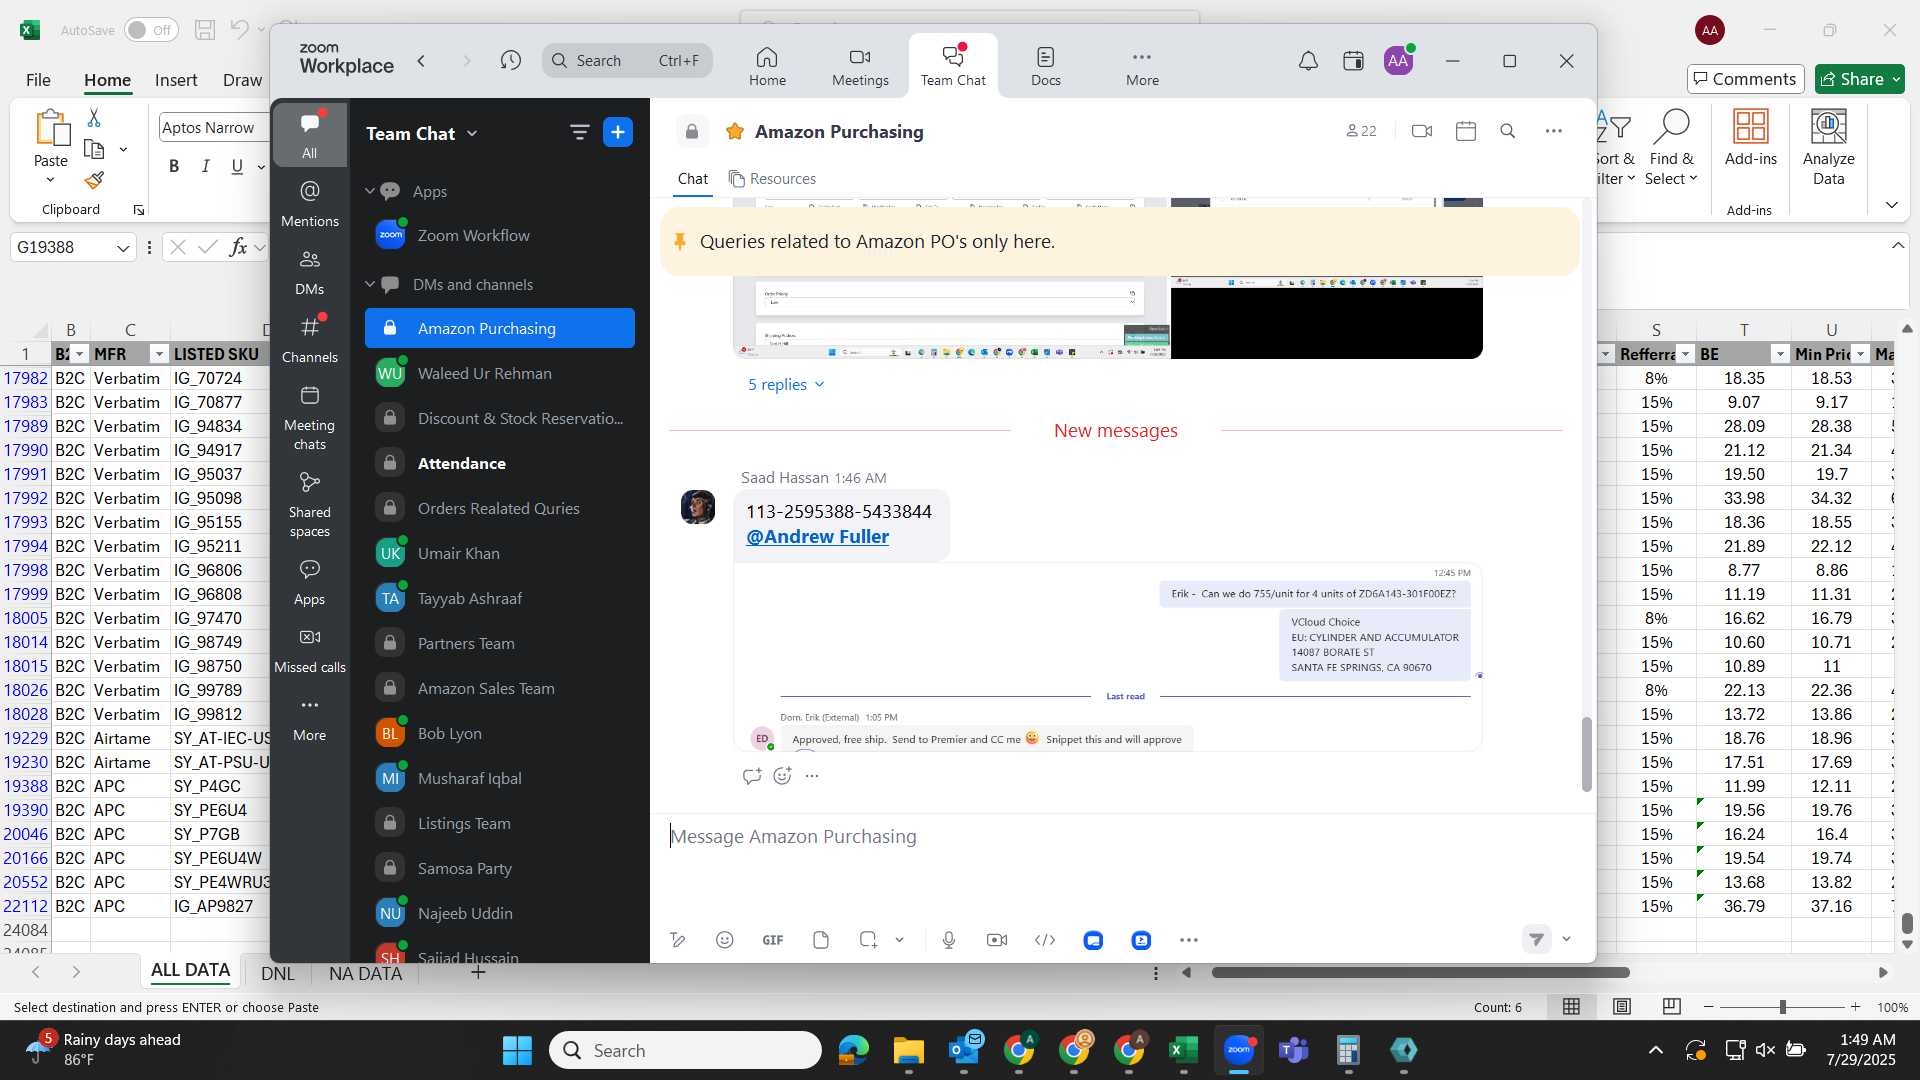1920x1080 pixels.
Task: Insert a GIF in the message
Action: (773, 940)
